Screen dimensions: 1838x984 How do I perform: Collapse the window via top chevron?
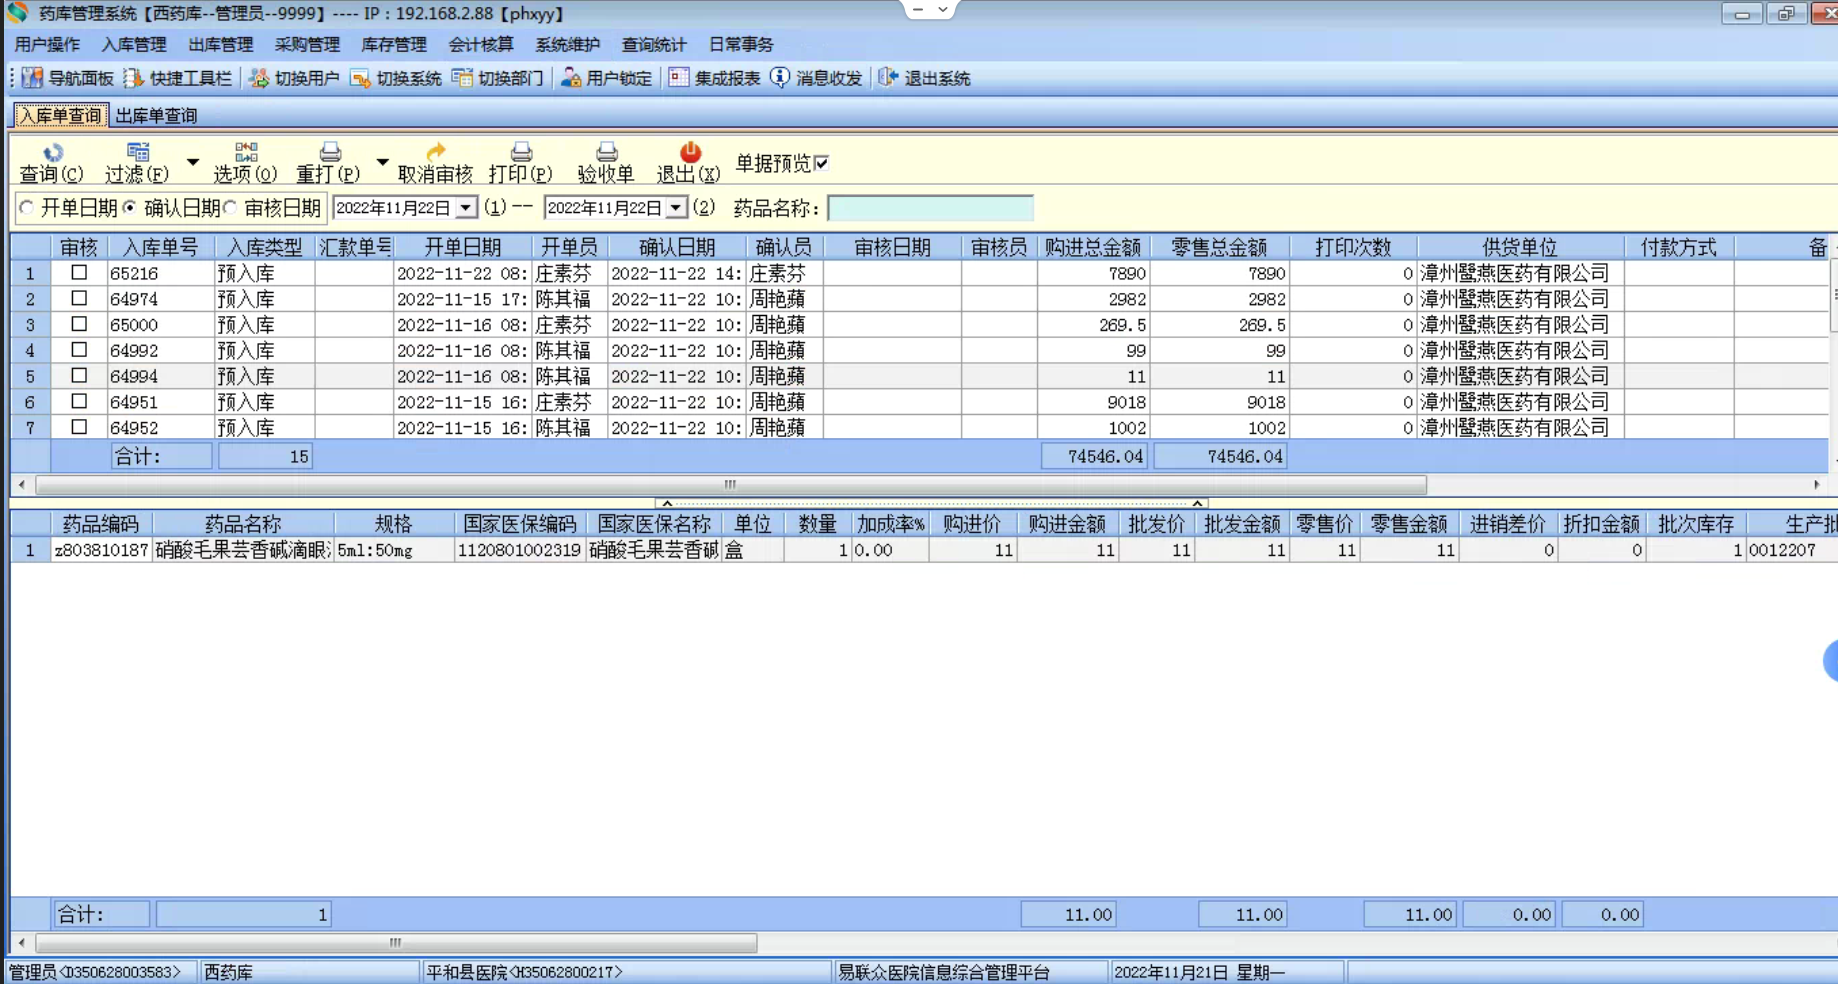pyautogui.click(x=942, y=9)
